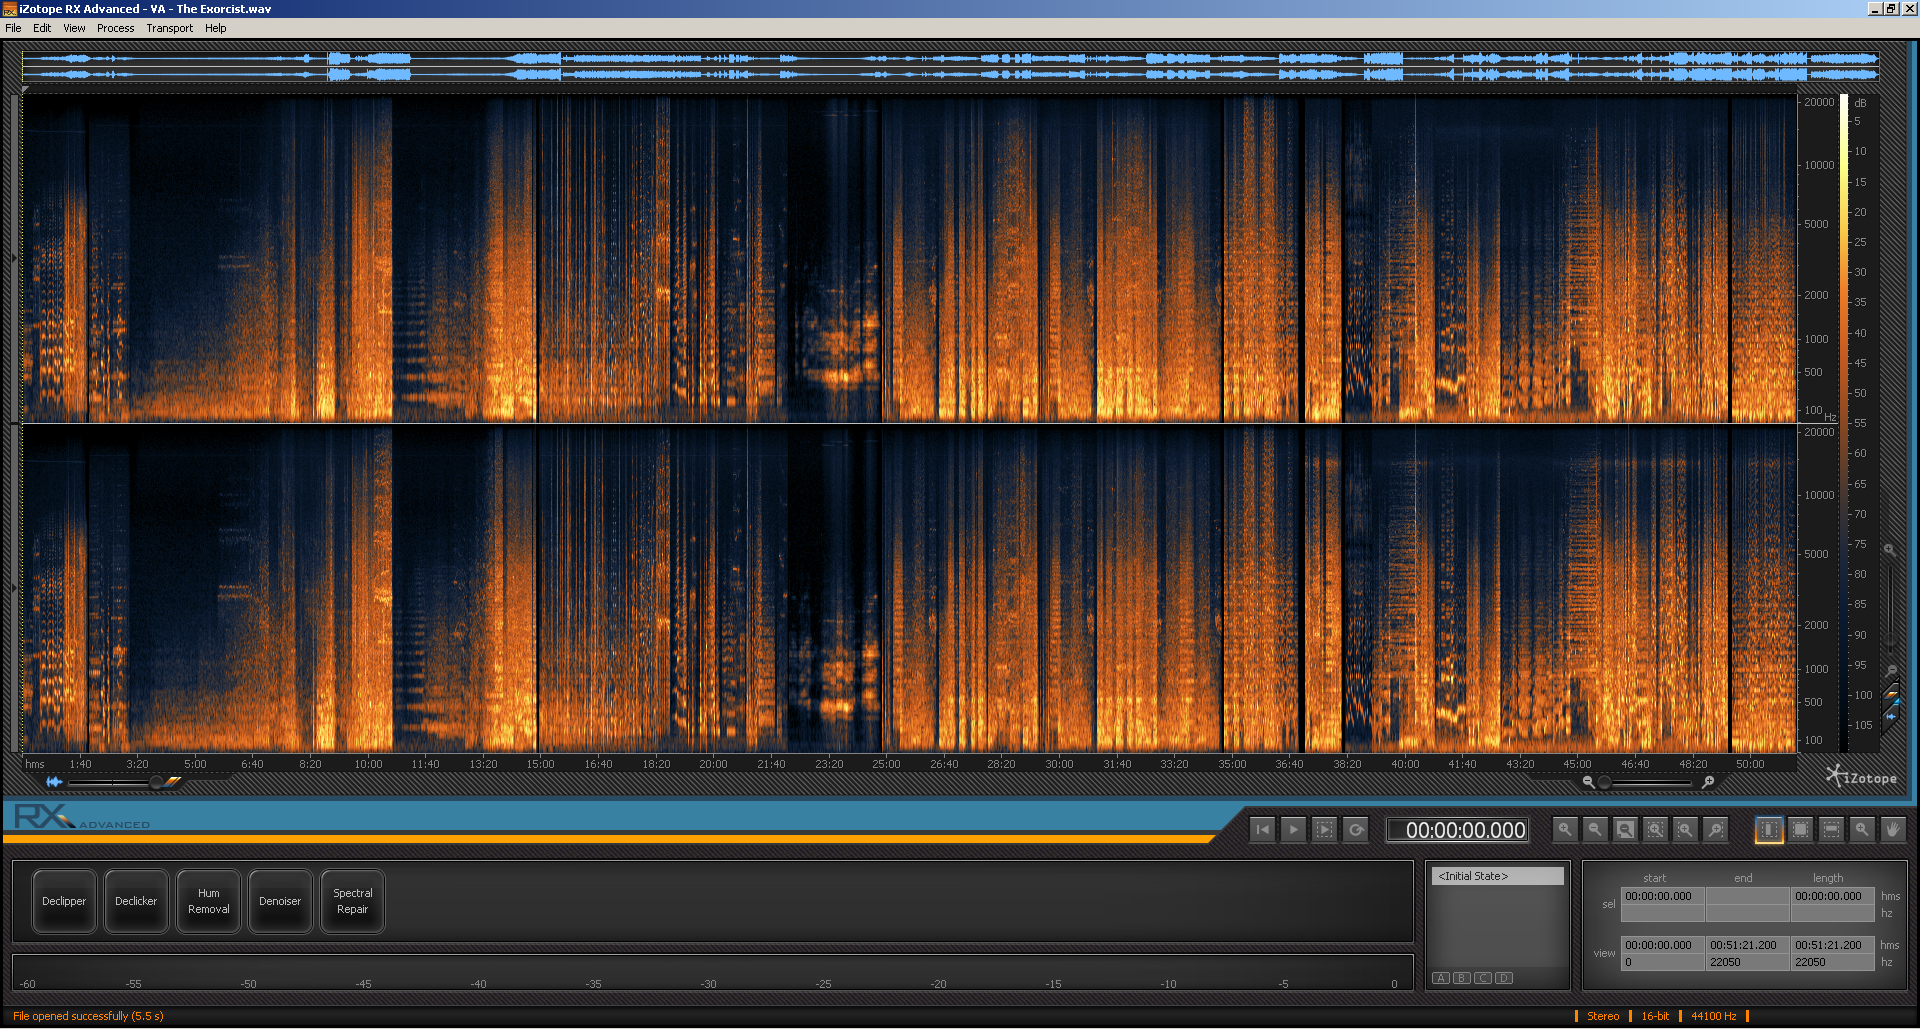Open the Hum Removal module
The image size is (1920, 1029).
point(208,901)
